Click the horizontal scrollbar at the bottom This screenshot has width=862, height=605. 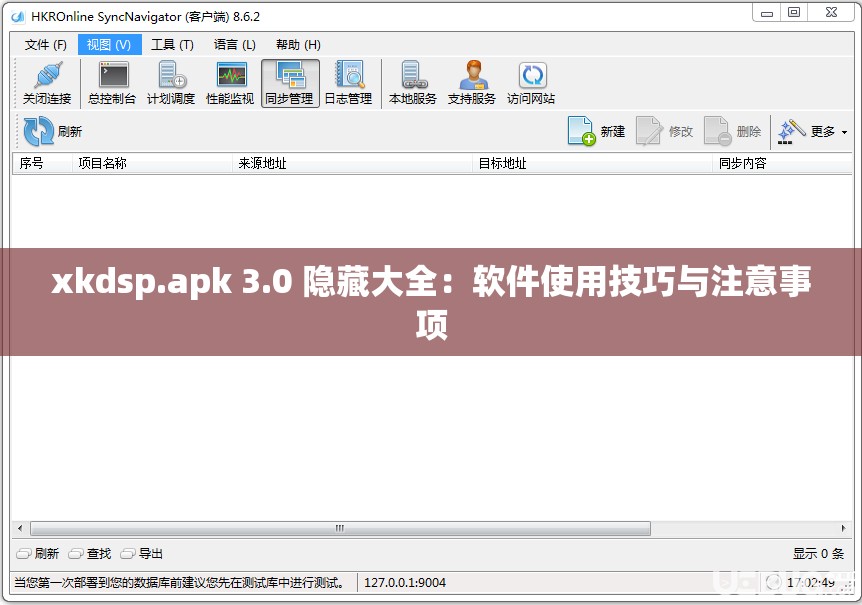tap(338, 528)
